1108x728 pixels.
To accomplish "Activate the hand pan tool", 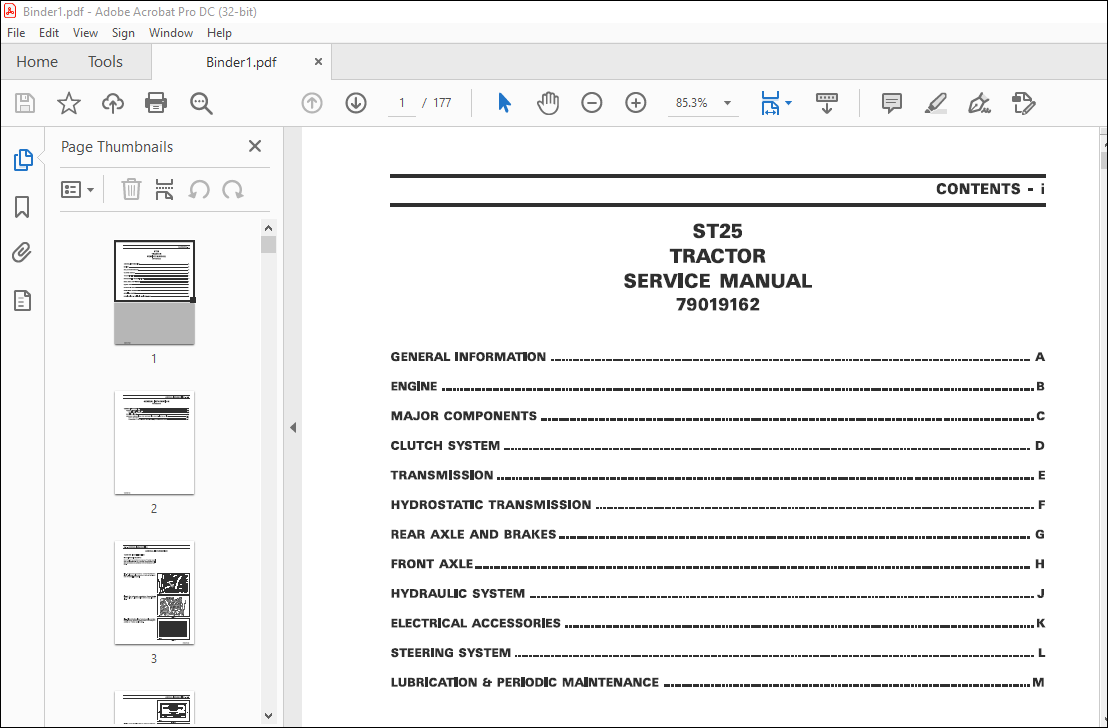I will pos(548,103).
